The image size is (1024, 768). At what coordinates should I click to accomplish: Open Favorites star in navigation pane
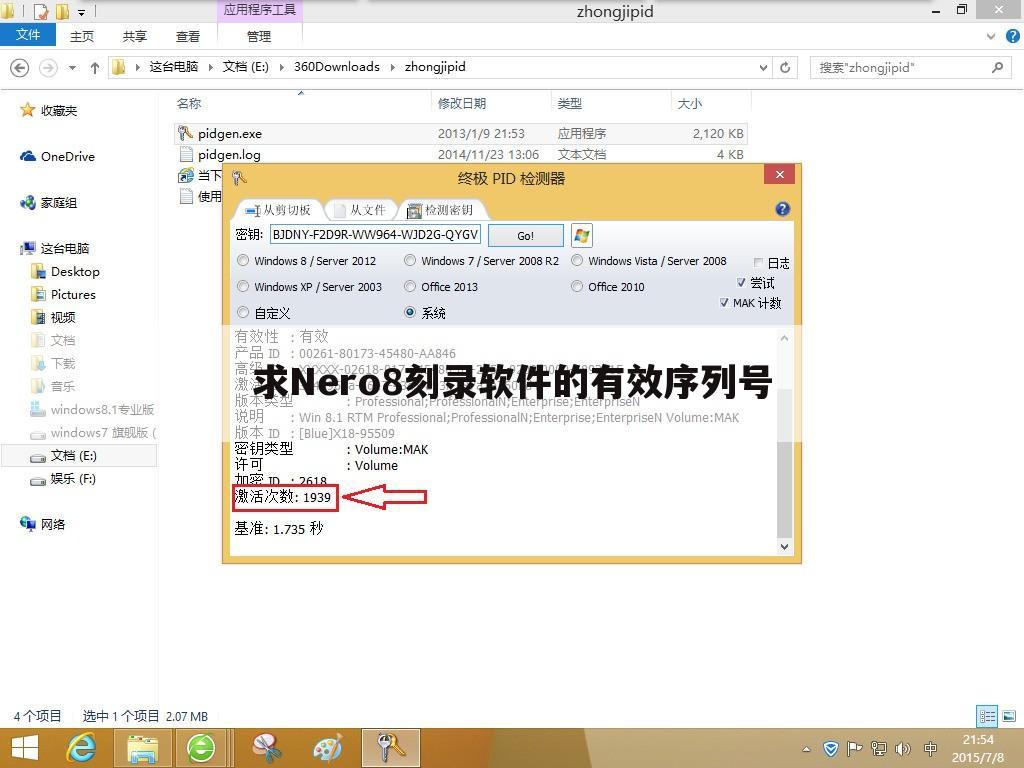(27, 110)
